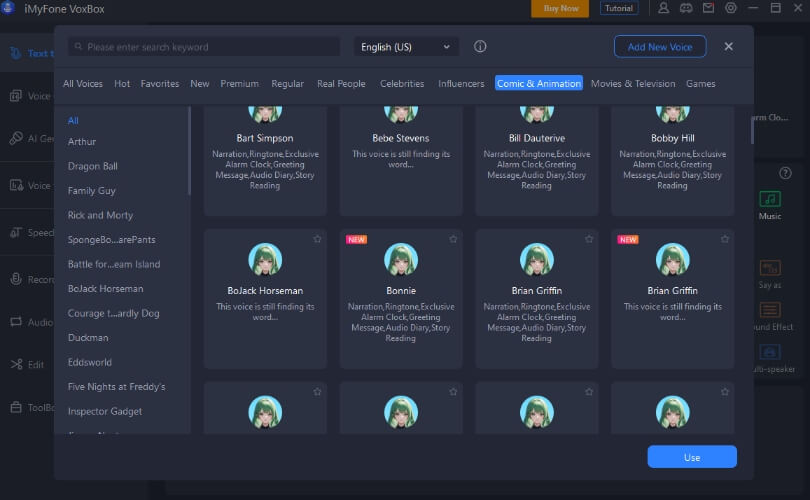Switch to the All Voices tab
The image size is (810, 500).
pos(83,84)
